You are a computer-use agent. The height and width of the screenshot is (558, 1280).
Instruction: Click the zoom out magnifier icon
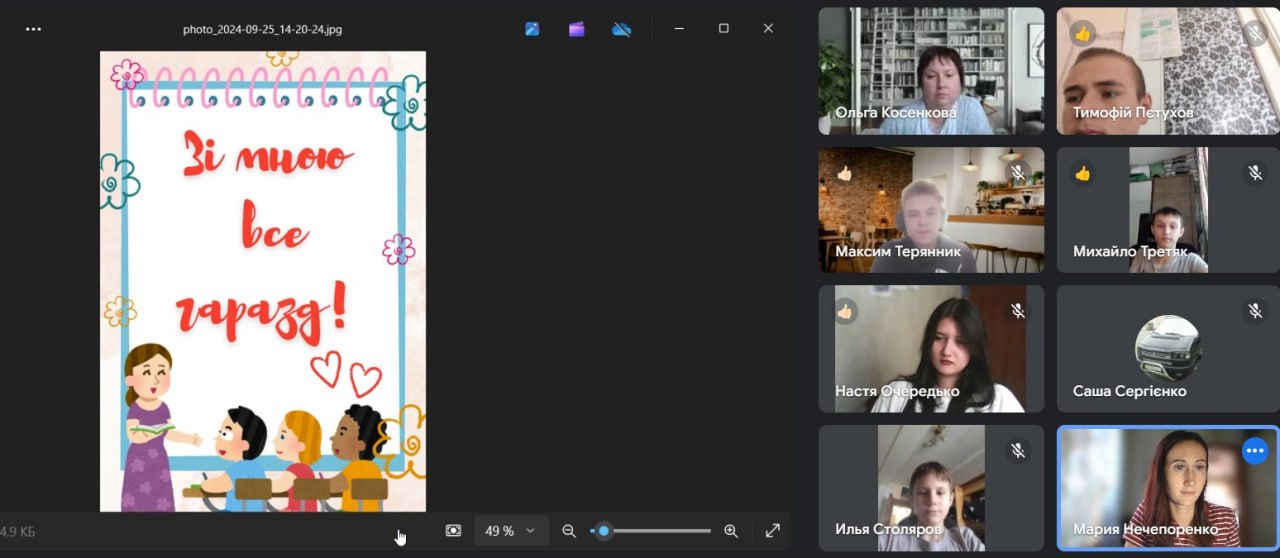pos(569,531)
